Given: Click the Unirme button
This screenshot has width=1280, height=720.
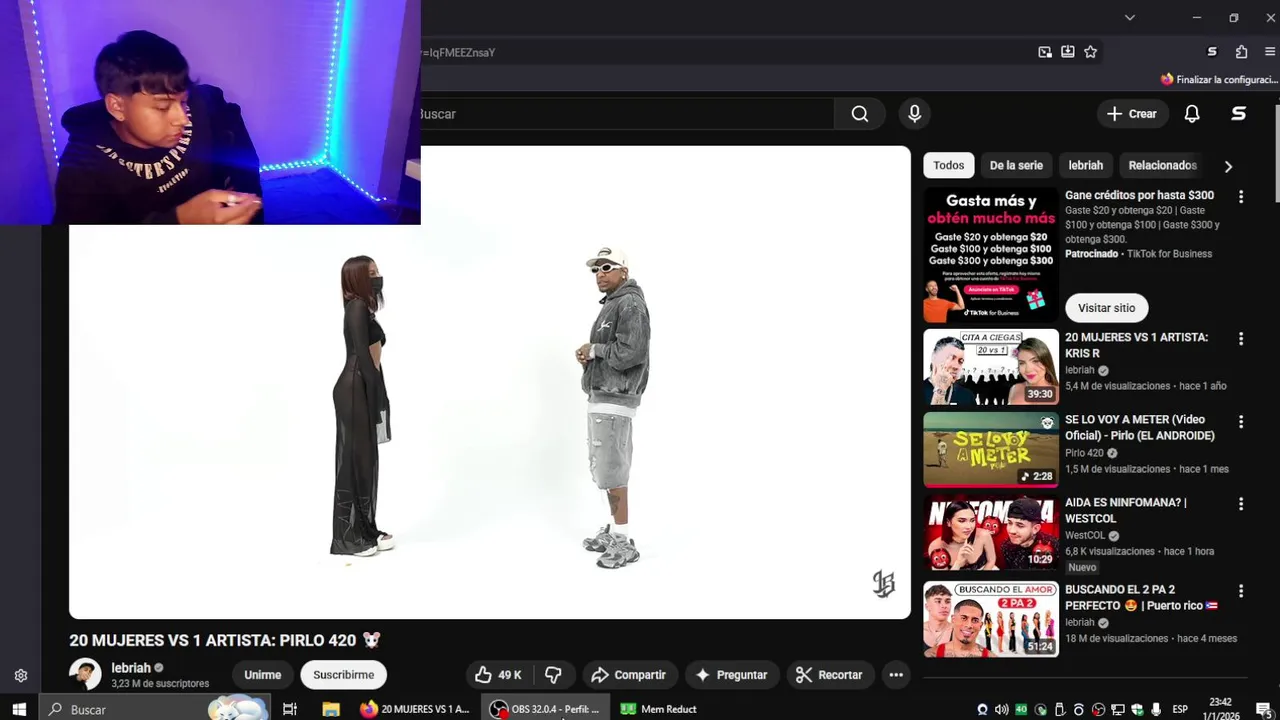Looking at the screenshot, I should tap(263, 675).
